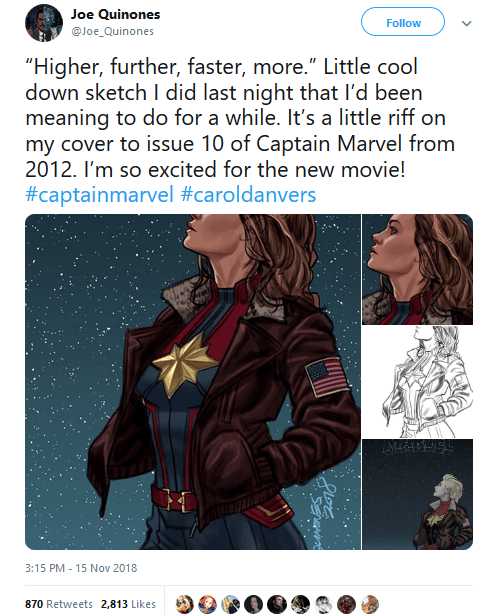Open the black-and-white line sketch thumbnail
This screenshot has height=615, width=499.
(x=417, y=382)
